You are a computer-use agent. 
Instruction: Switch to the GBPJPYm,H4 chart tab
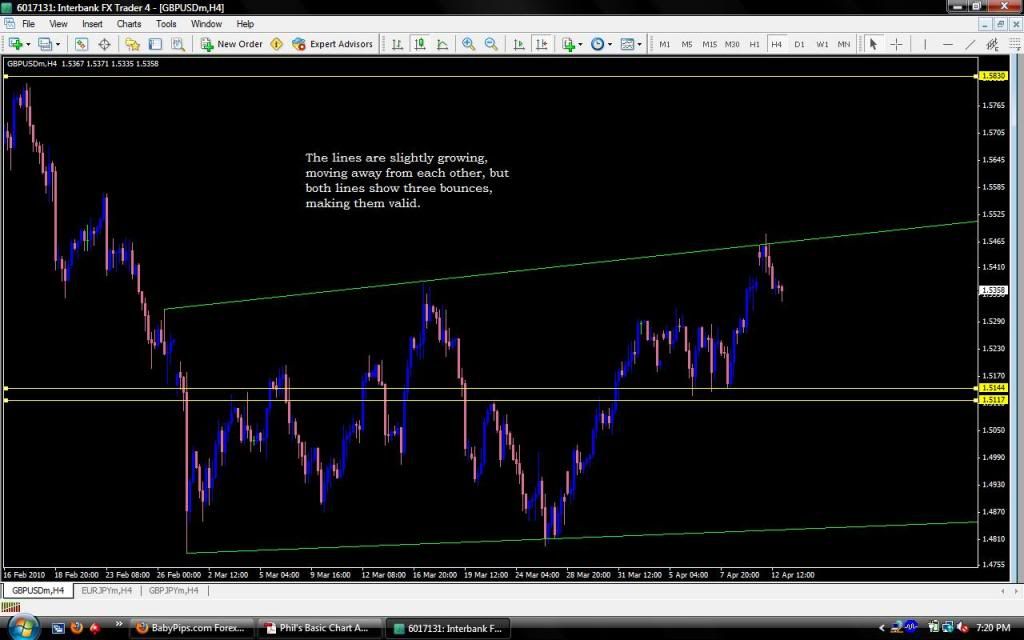pos(174,590)
